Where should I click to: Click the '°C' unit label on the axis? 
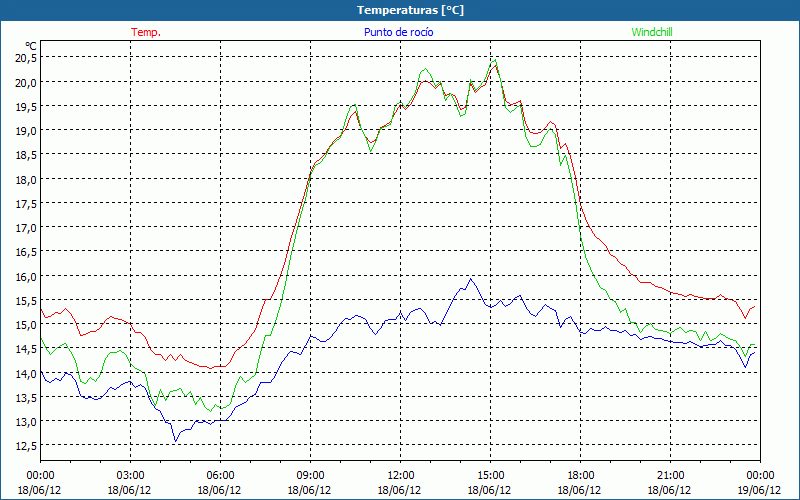31,46
